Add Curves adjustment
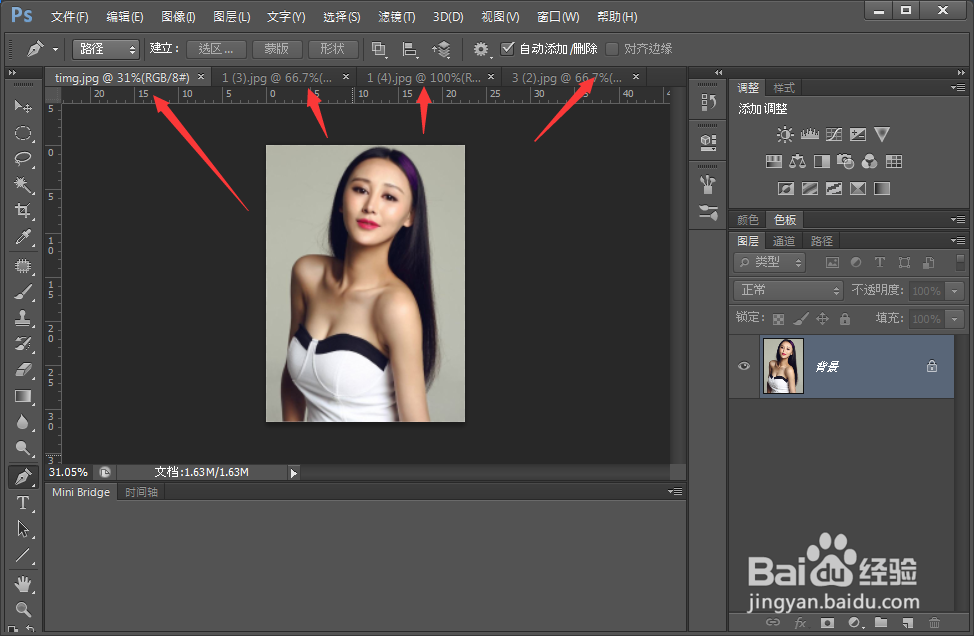Screen dimensions: 974x636 (x=834, y=134)
